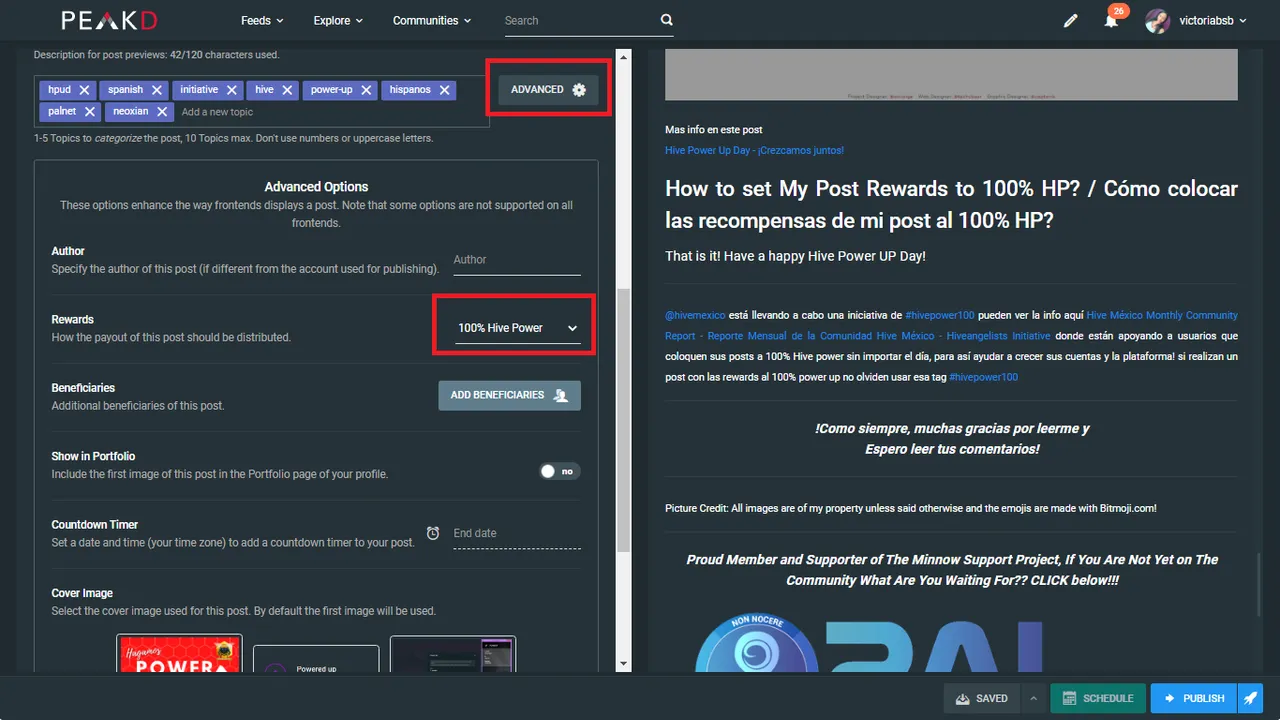The width and height of the screenshot is (1280, 720).
Task: Click the 'Beneficiaries' label text
Action: 83,388
